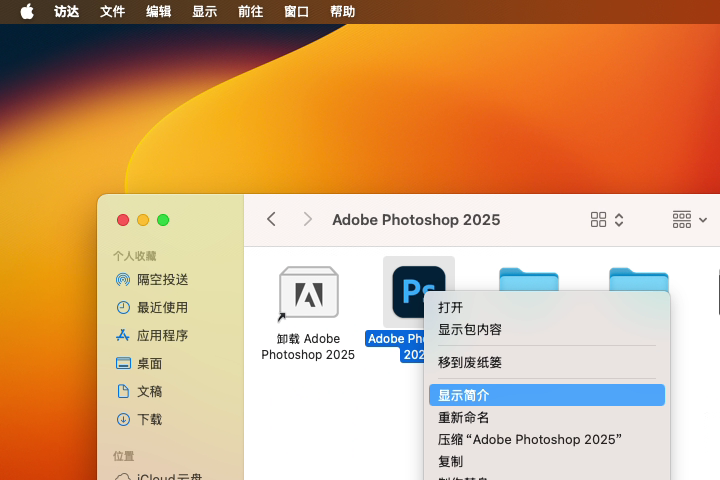The image size is (720, 480).
Task: Click the document icon beside 文稿
Action: coord(123,391)
